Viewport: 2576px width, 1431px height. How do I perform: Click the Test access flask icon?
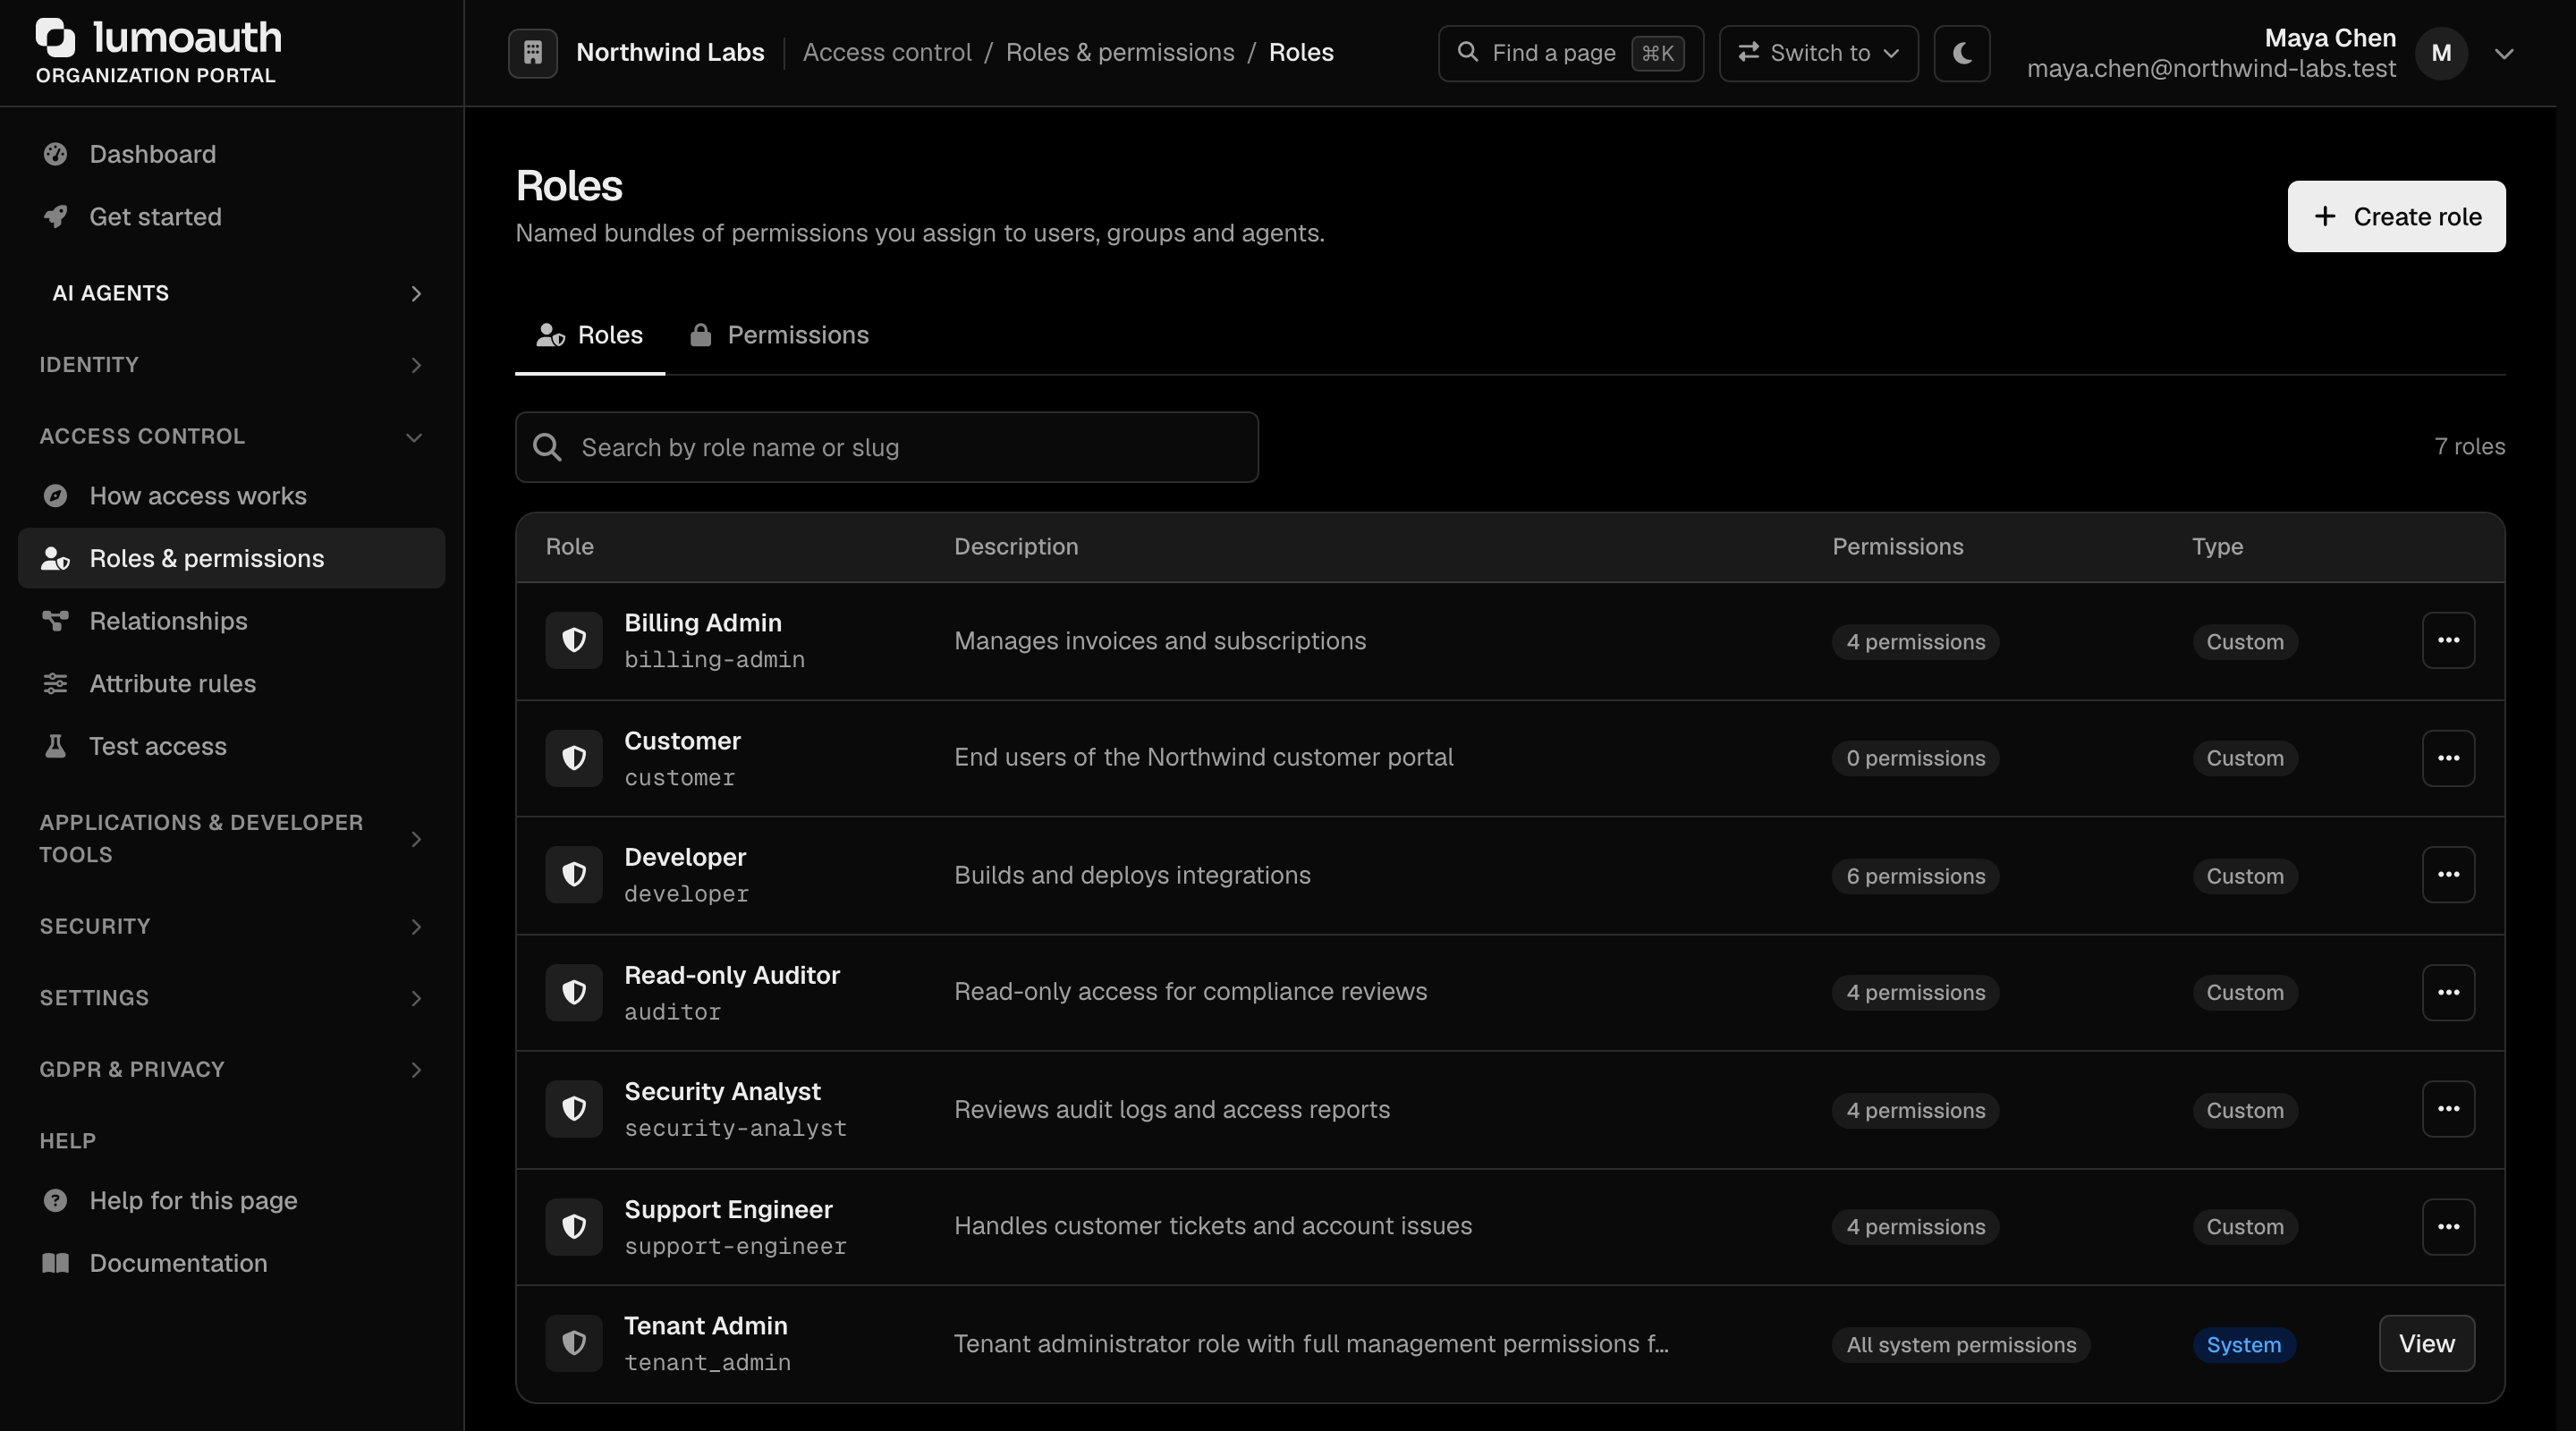pos(55,746)
